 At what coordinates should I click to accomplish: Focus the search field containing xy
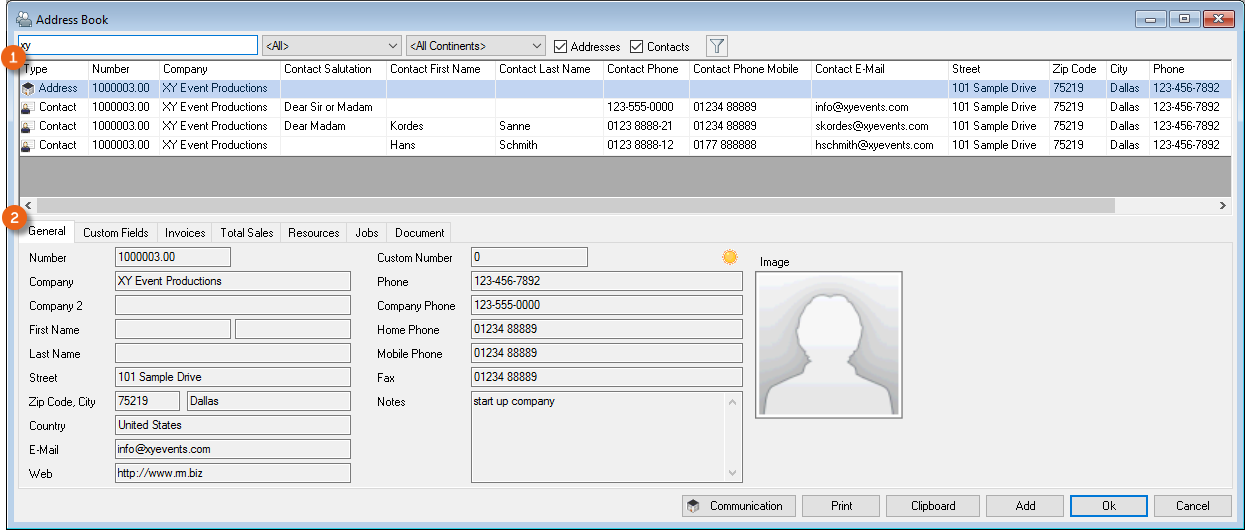coord(140,46)
